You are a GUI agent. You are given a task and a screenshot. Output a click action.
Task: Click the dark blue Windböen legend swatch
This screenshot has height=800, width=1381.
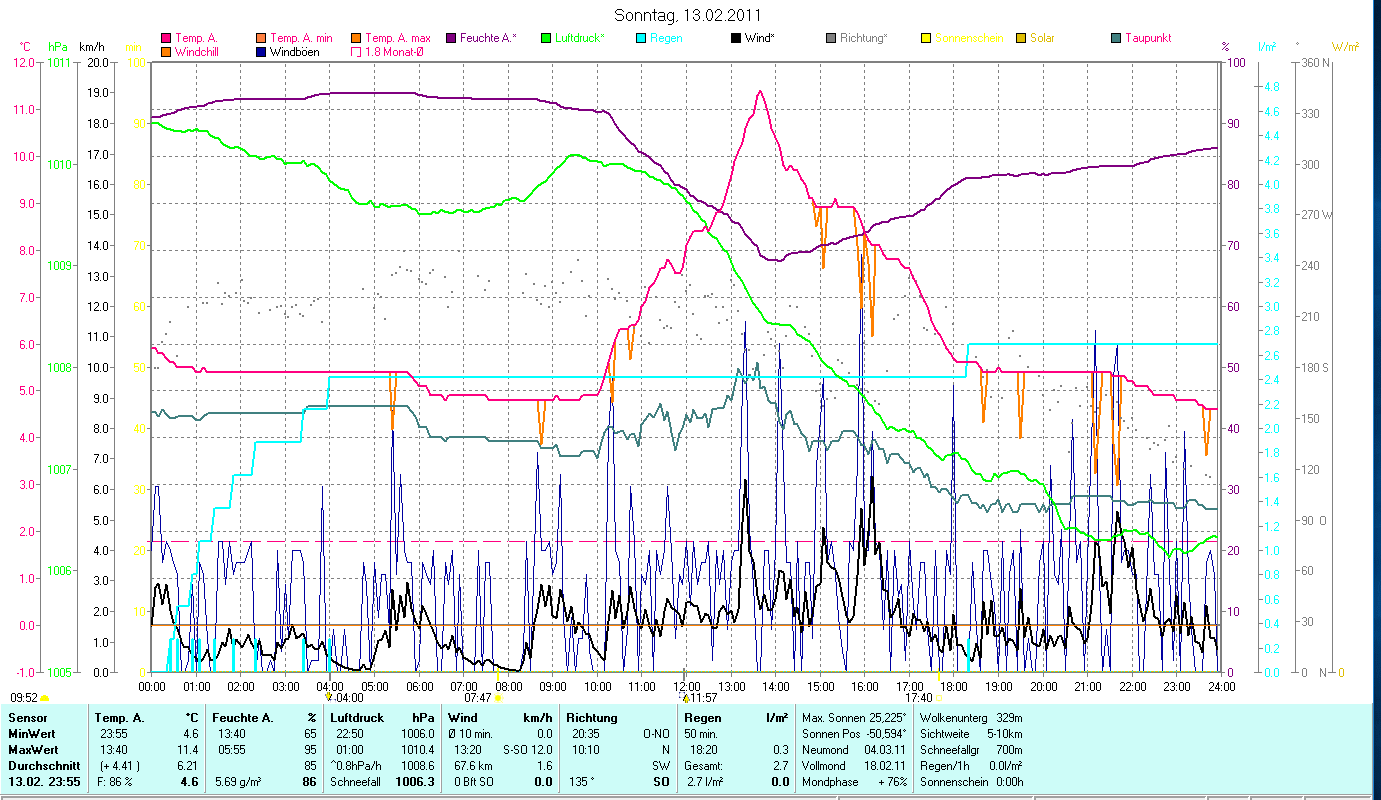(262, 51)
